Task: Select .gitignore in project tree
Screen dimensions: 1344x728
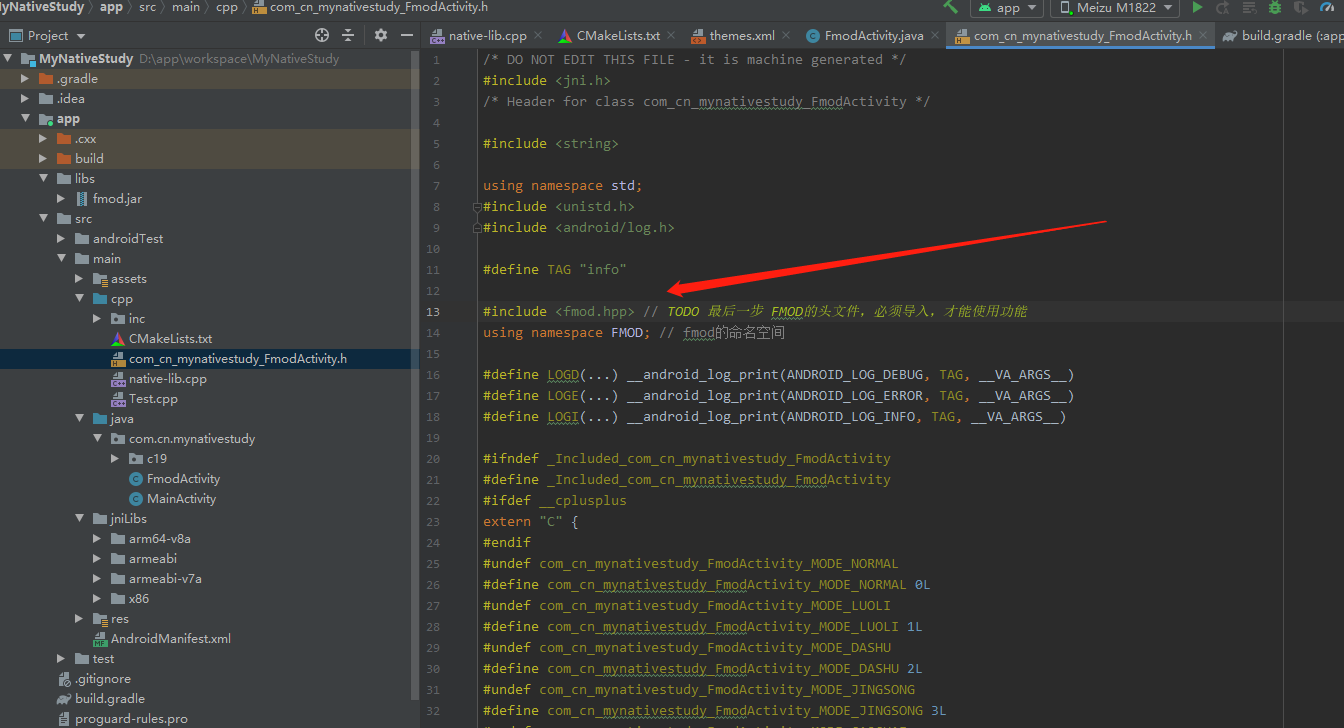Action: point(103,679)
